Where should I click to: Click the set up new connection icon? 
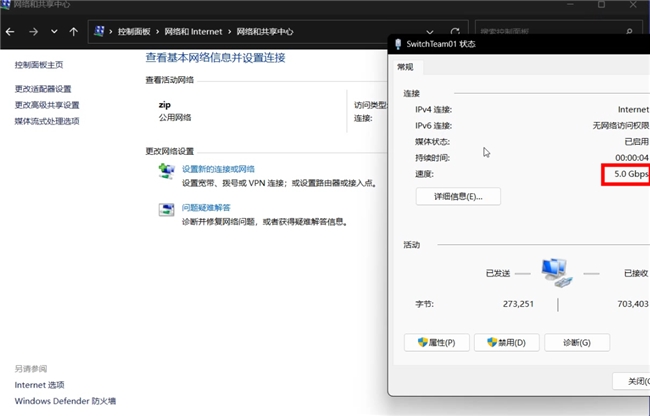(x=167, y=173)
